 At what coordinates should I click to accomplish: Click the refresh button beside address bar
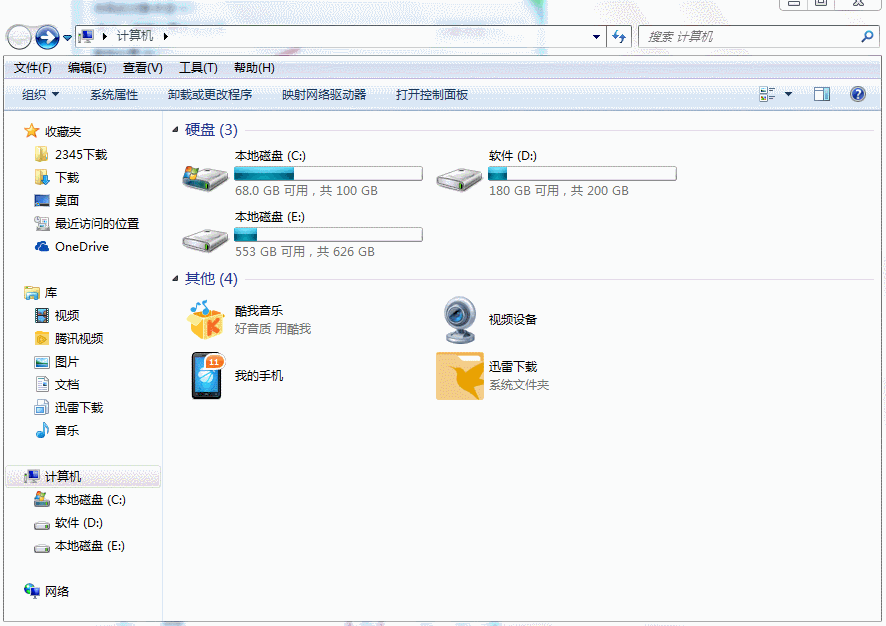(x=619, y=37)
